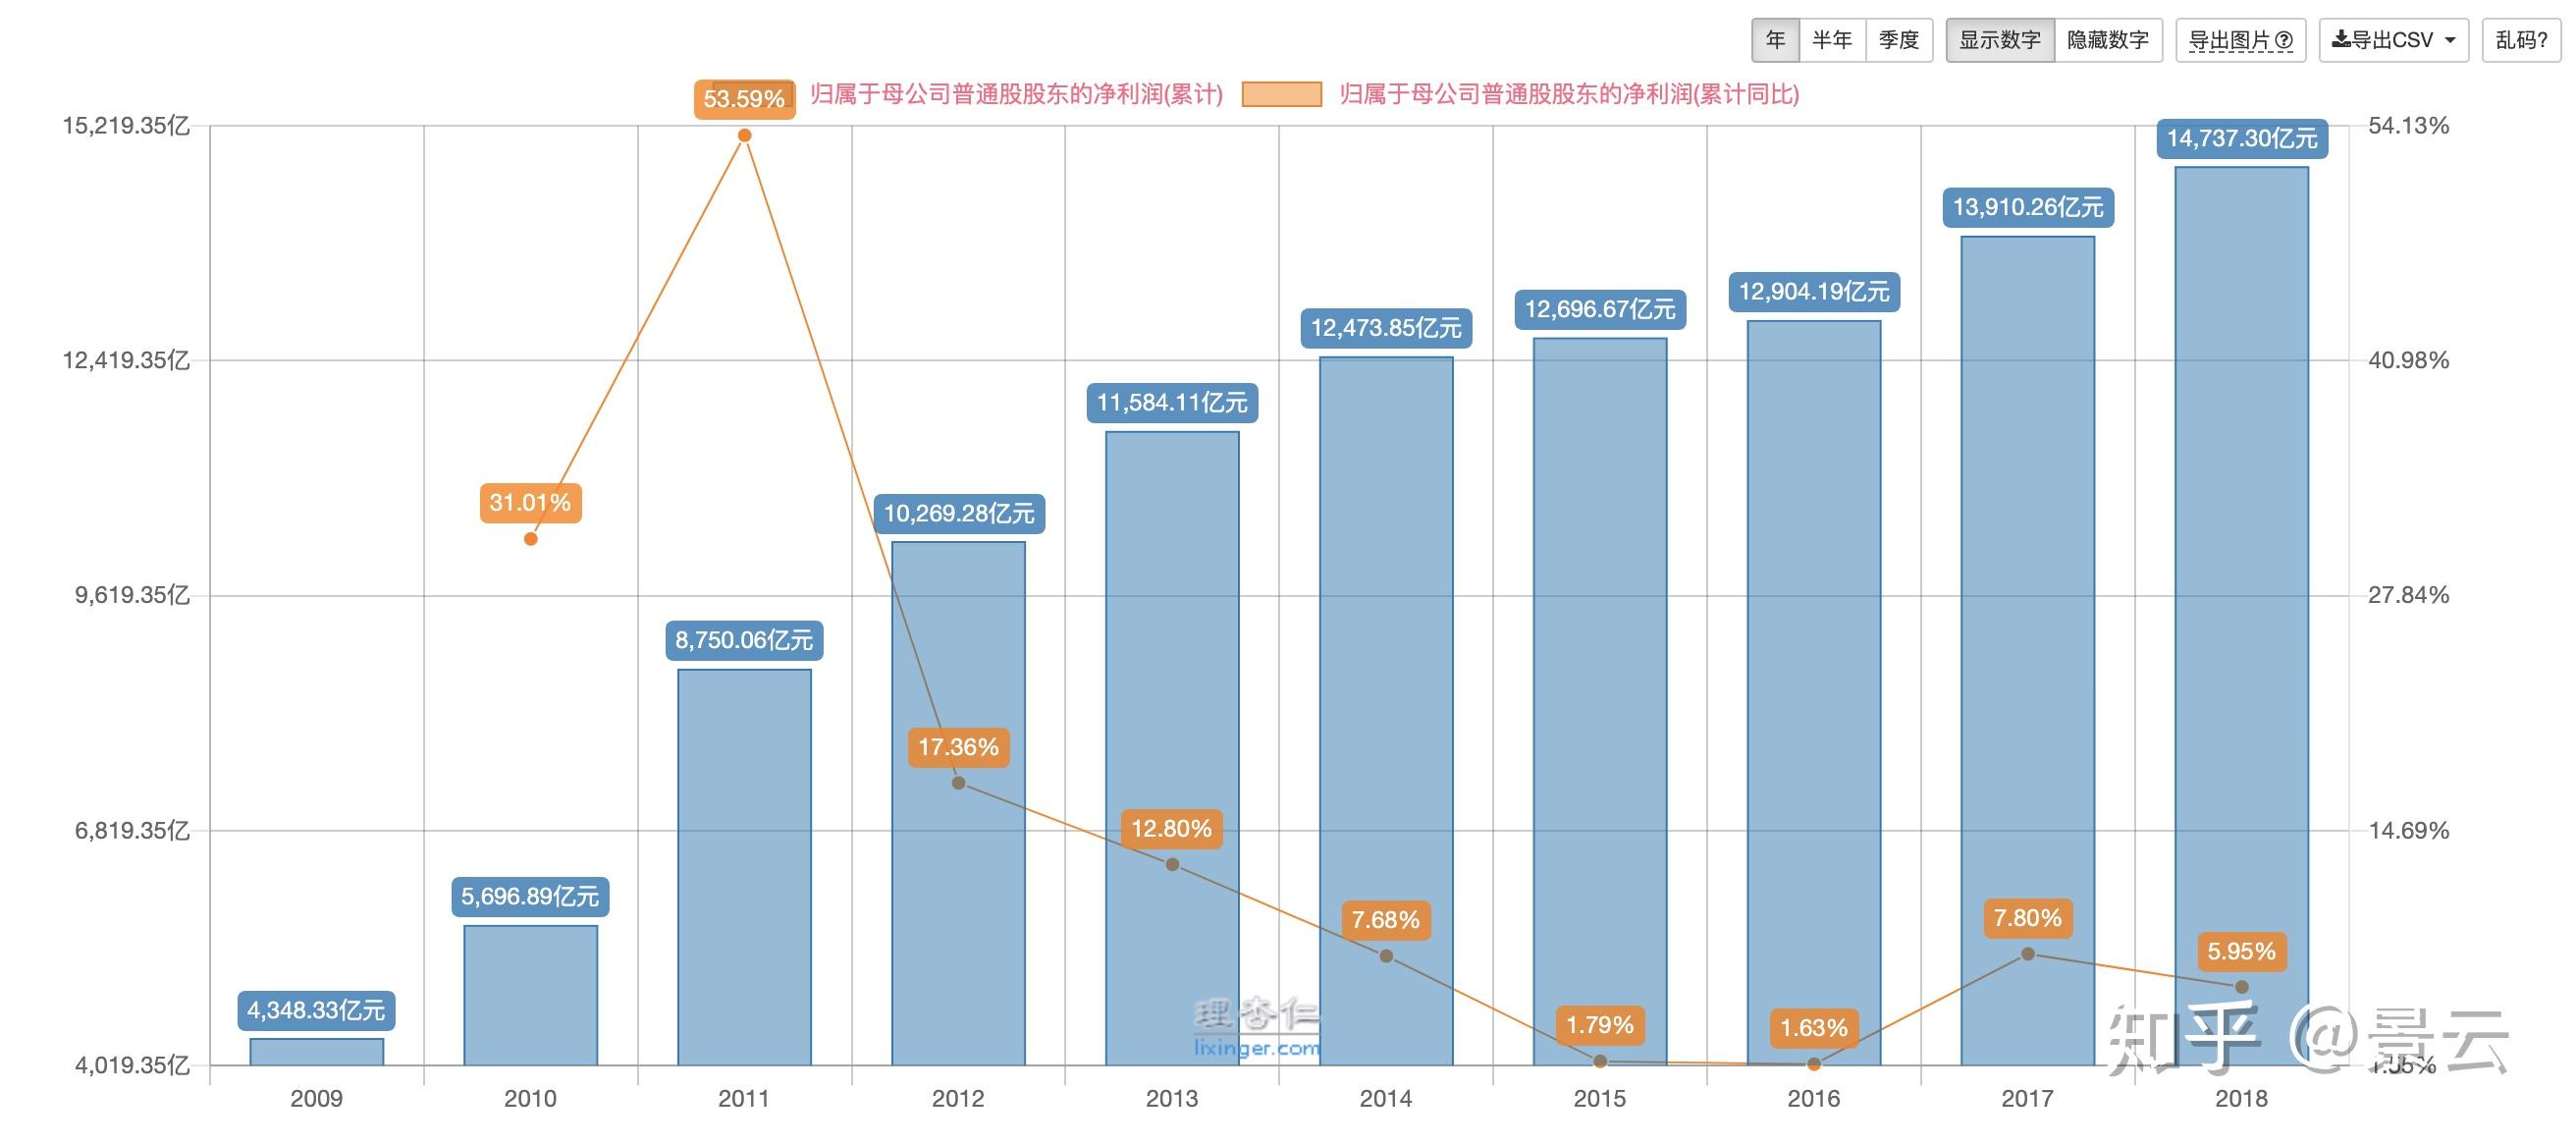The image size is (2576, 1145).
Task: Click the 1.63% growth label for 2016
Action: 1814,1028
